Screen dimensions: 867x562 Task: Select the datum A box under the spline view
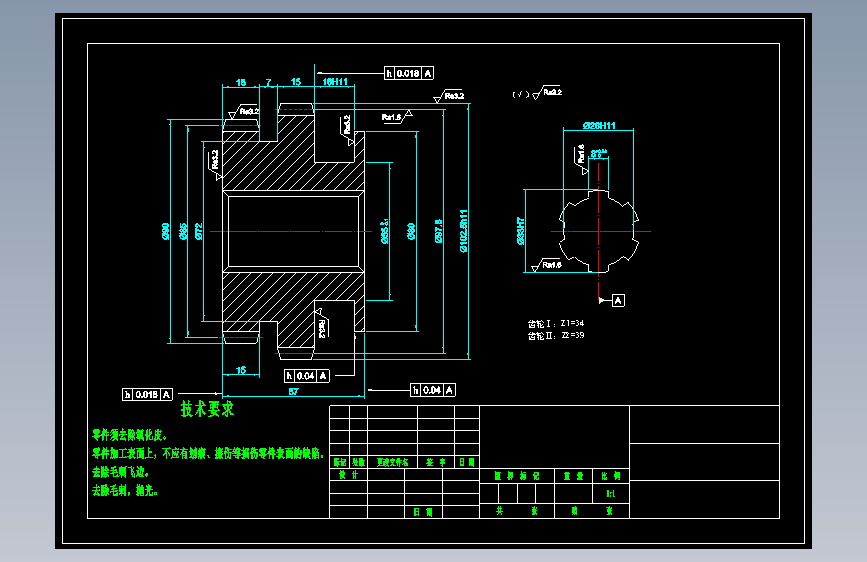point(618,300)
